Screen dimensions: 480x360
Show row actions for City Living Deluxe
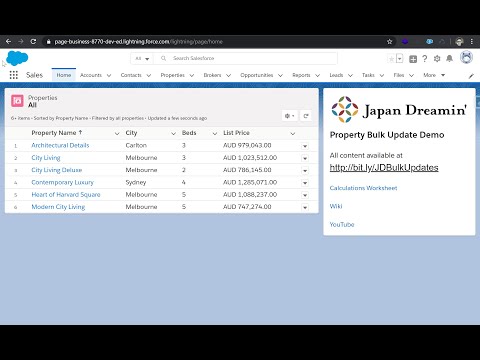305,171
